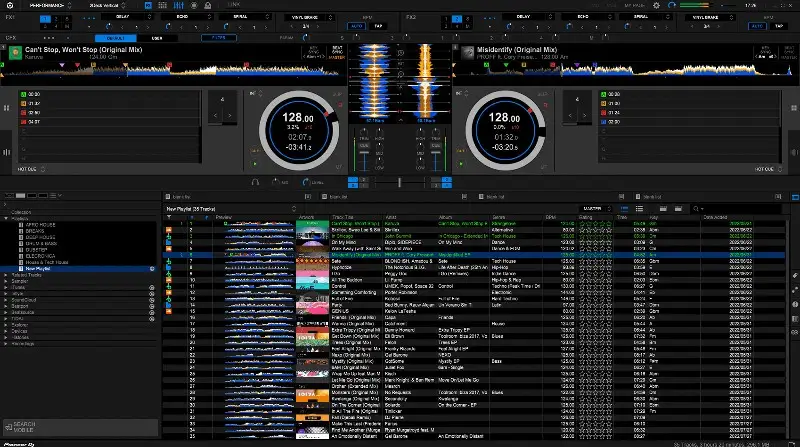The image size is (800, 447).
Task: Adjust the crossfader slider between the decks
Action: point(400,182)
